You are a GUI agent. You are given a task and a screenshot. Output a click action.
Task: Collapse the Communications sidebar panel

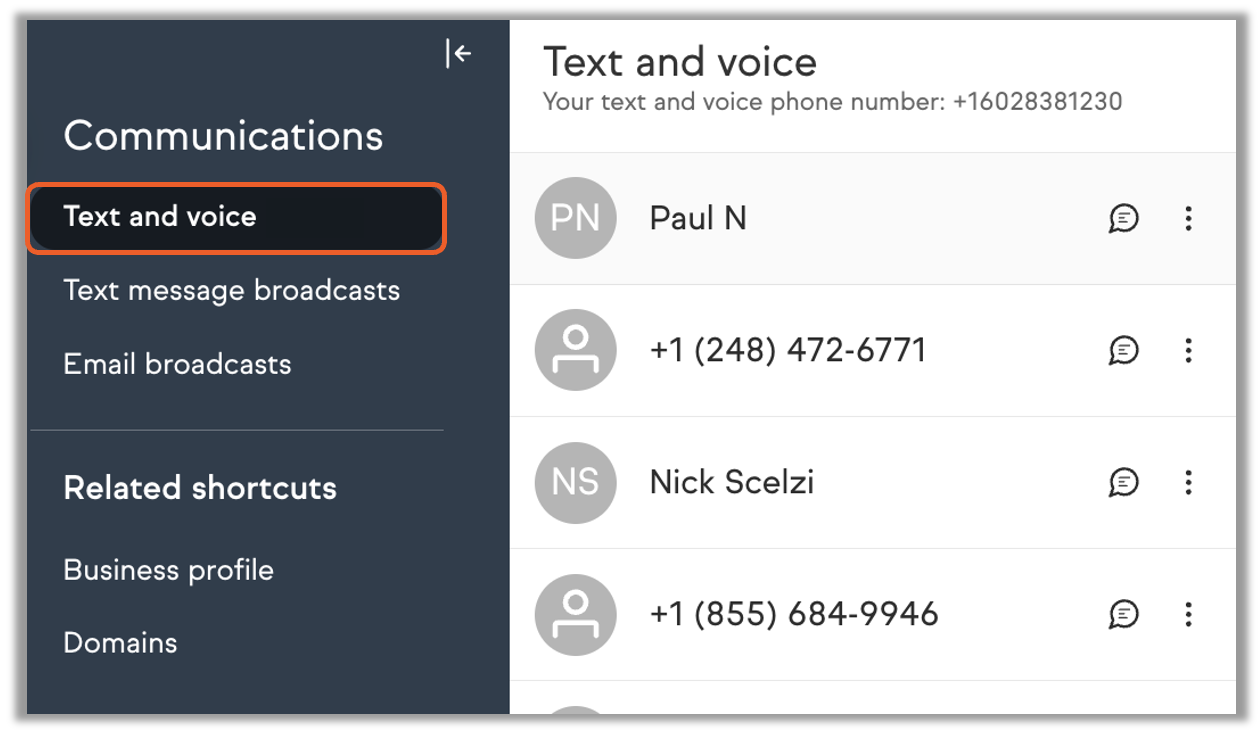[458, 54]
